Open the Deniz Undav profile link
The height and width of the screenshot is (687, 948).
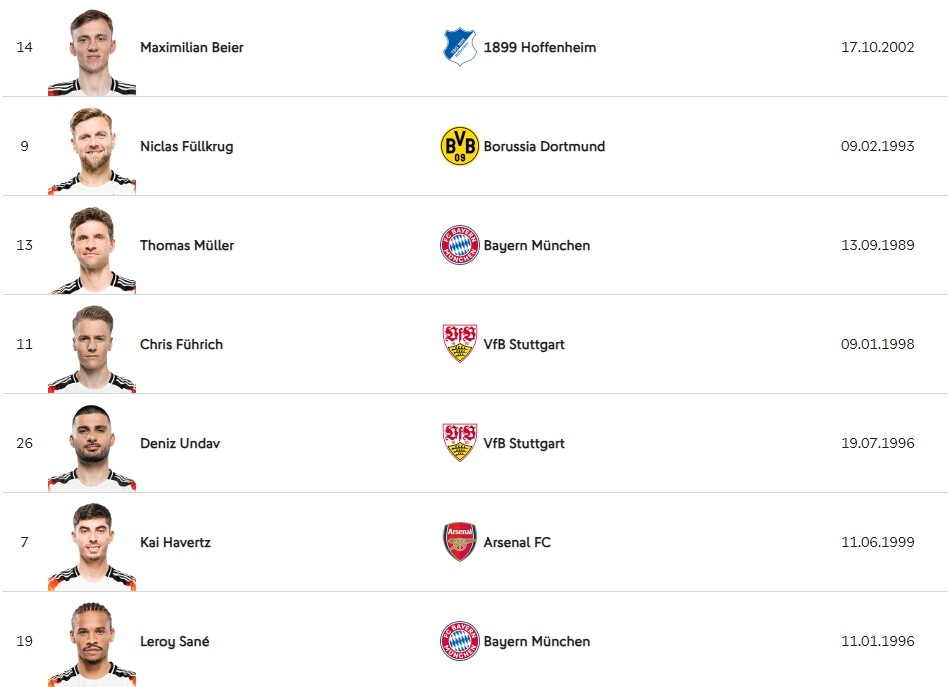pyautogui.click(x=180, y=443)
